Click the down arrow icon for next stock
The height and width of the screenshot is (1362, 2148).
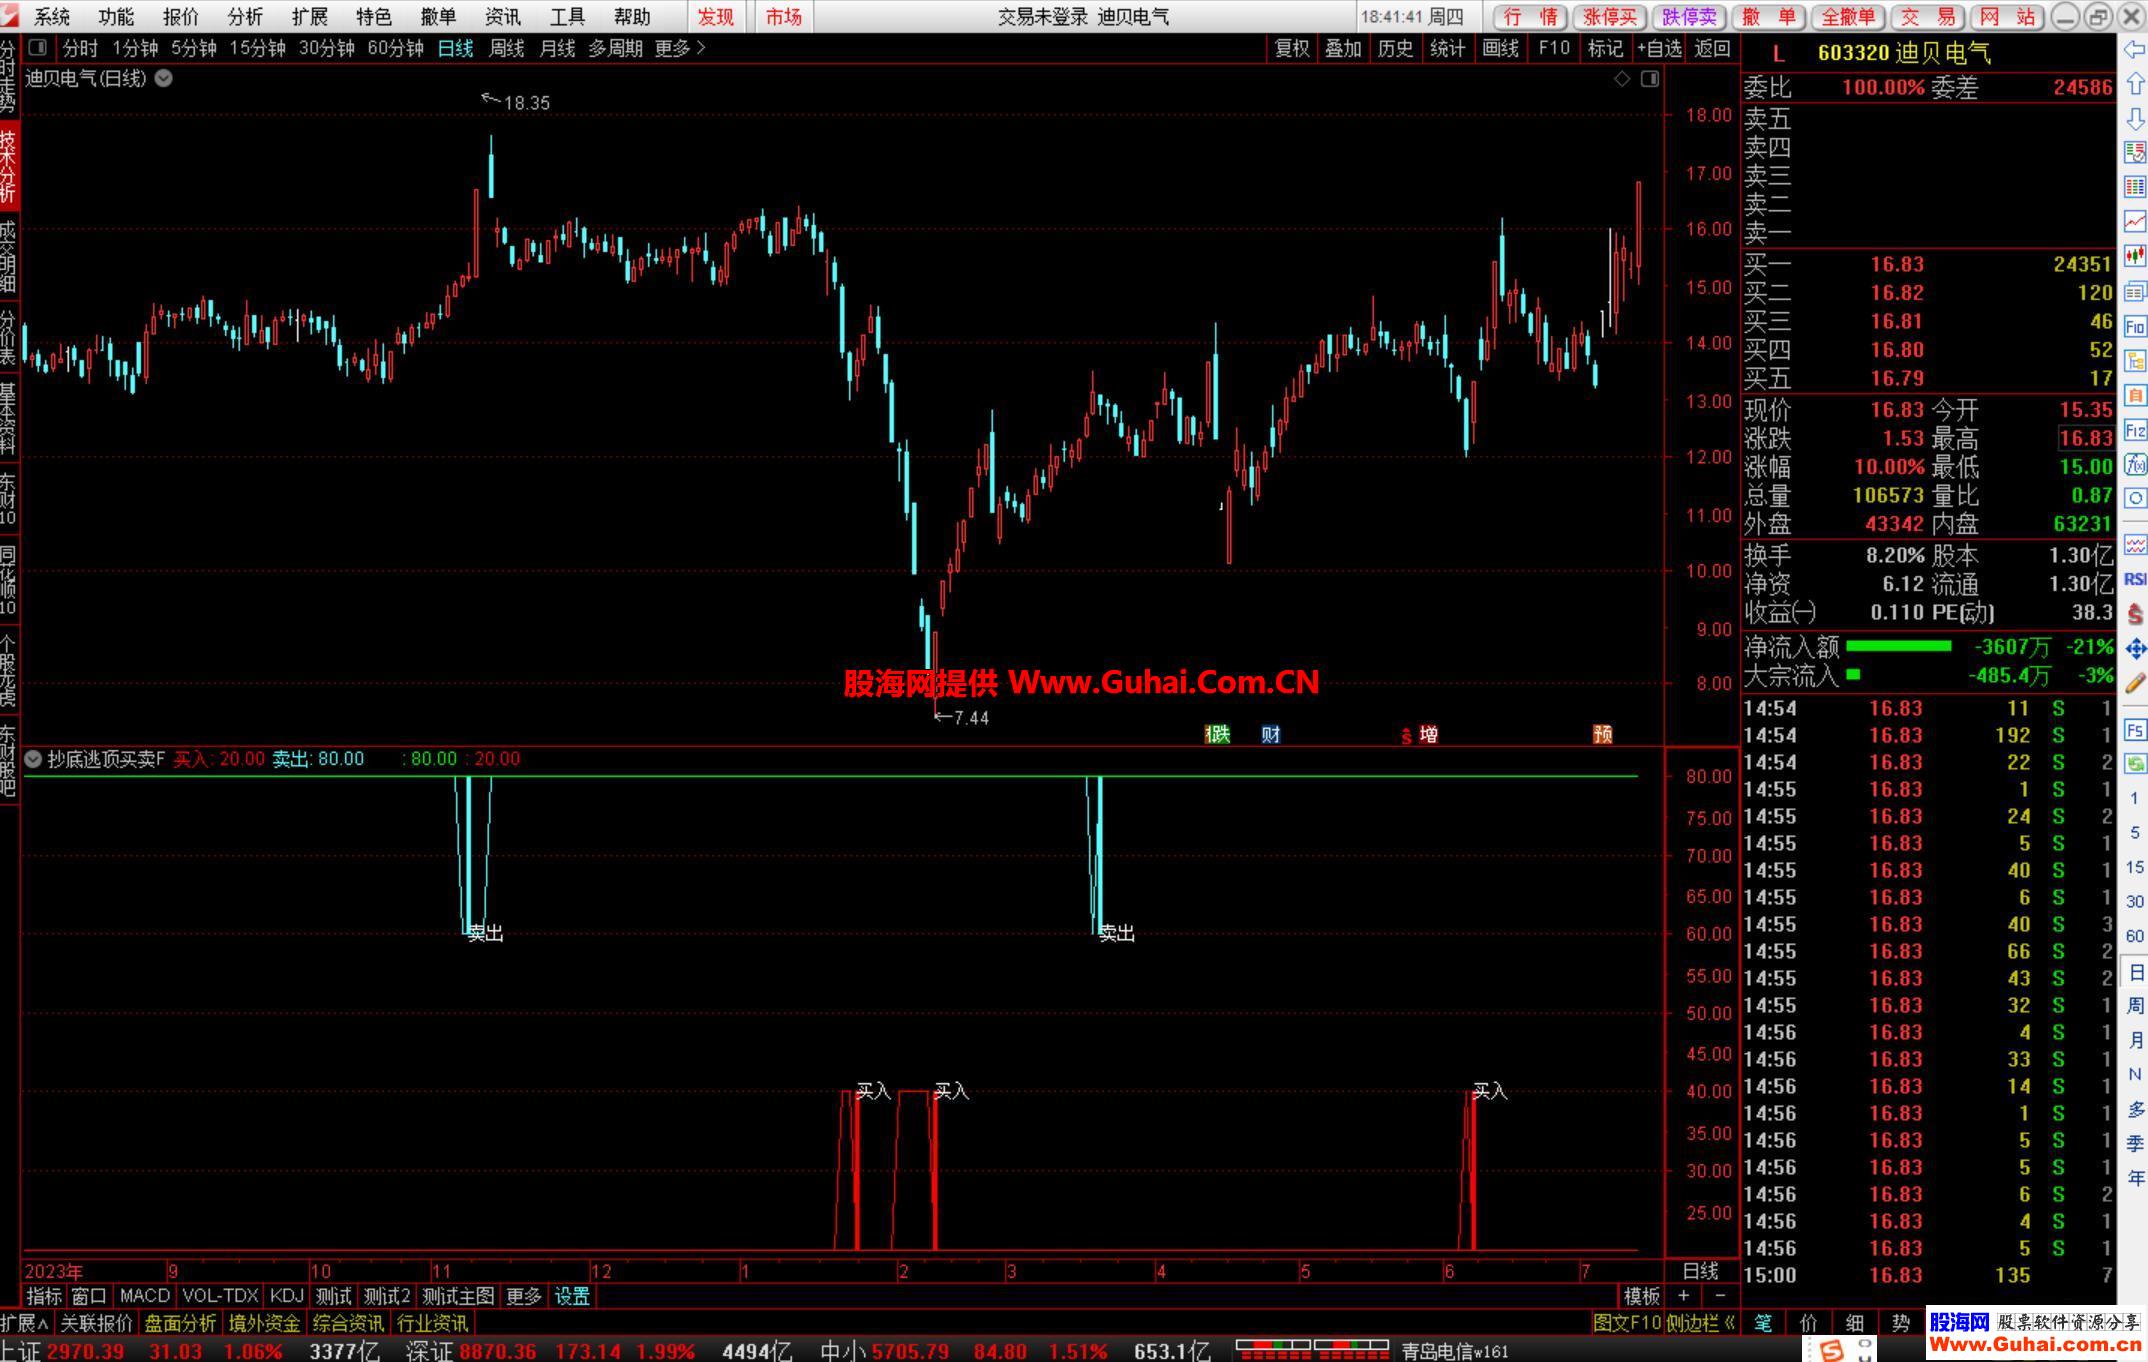(x=2135, y=118)
